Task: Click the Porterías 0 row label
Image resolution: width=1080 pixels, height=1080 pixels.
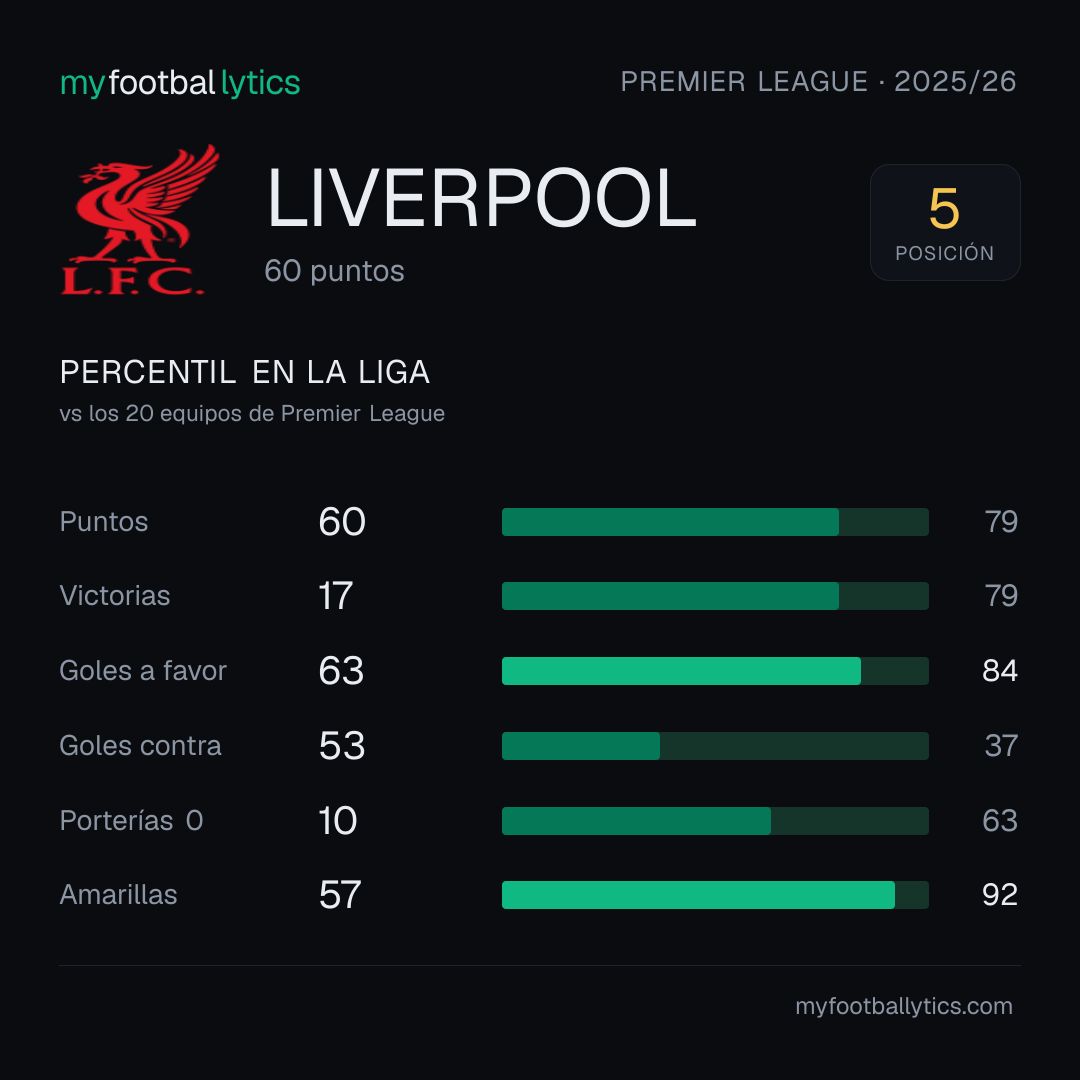Action: 131,820
